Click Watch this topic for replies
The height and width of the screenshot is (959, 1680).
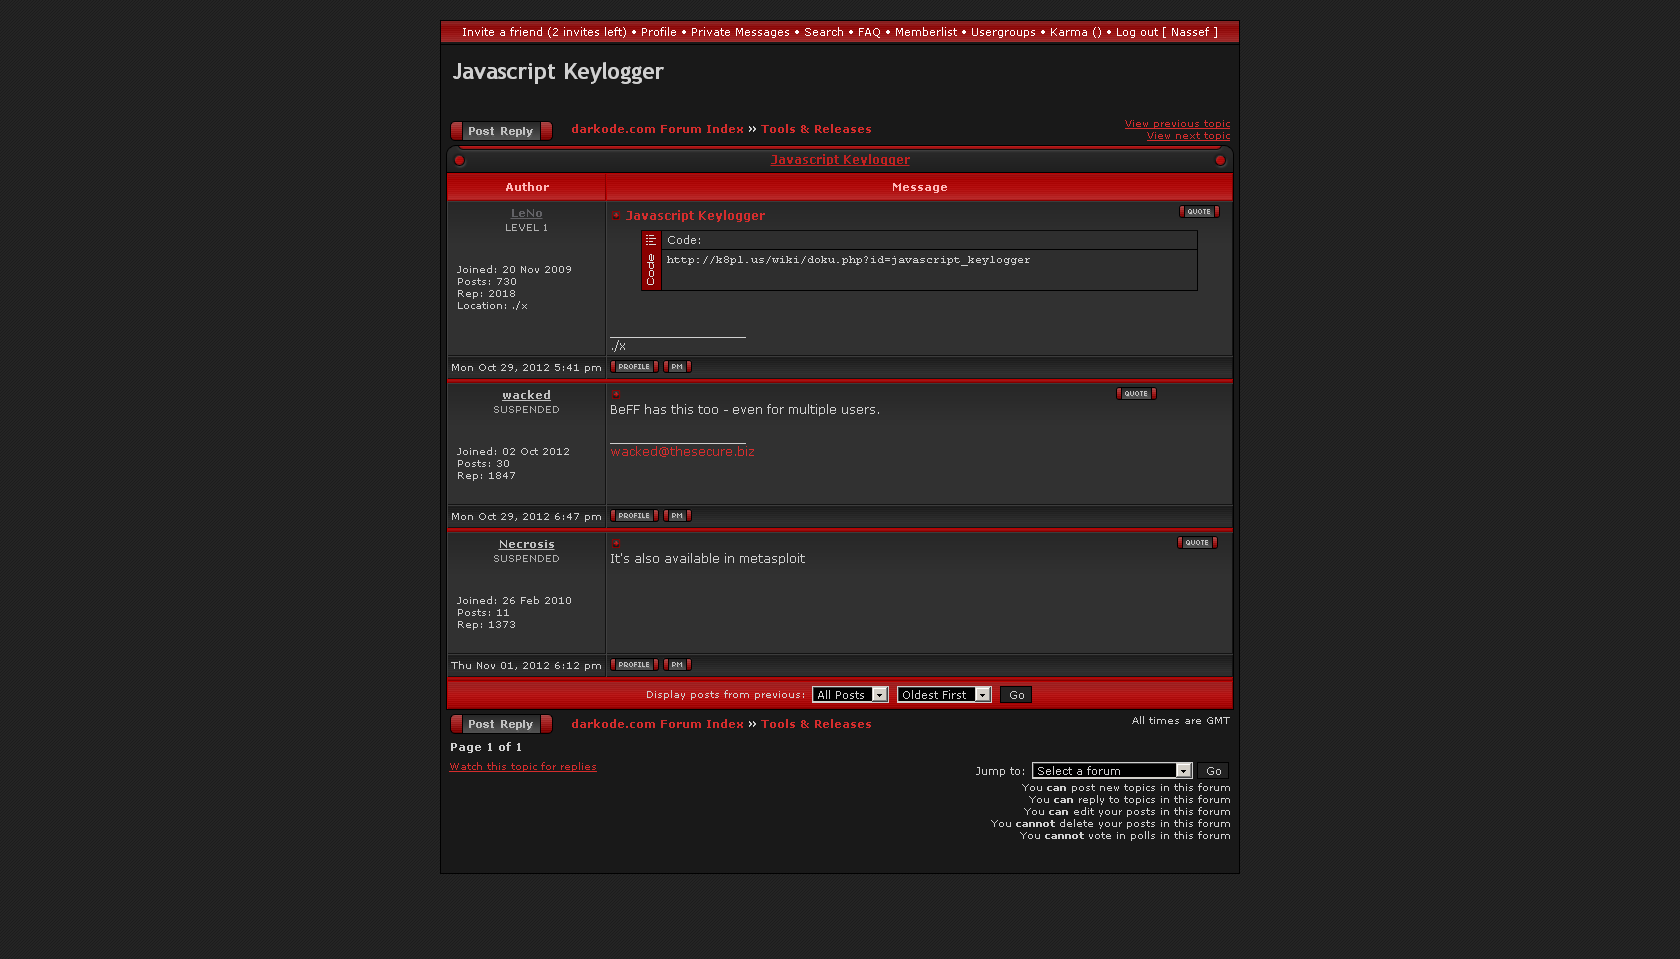(523, 767)
